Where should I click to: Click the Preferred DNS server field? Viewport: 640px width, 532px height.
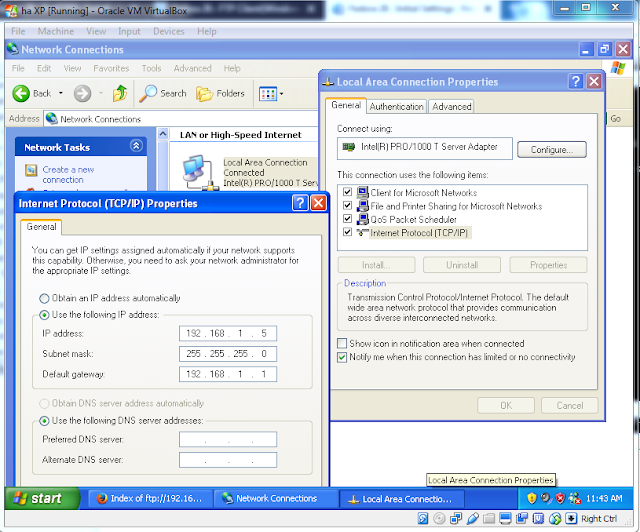(x=228, y=439)
